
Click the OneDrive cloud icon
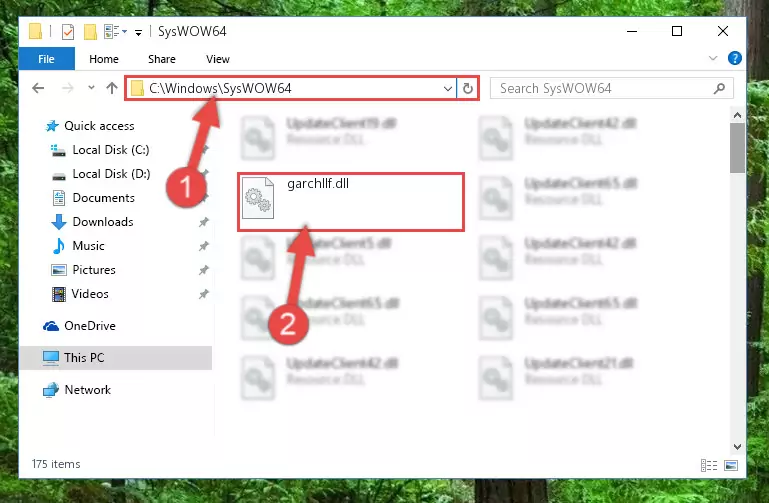pyautogui.click(x=51, y=327)
